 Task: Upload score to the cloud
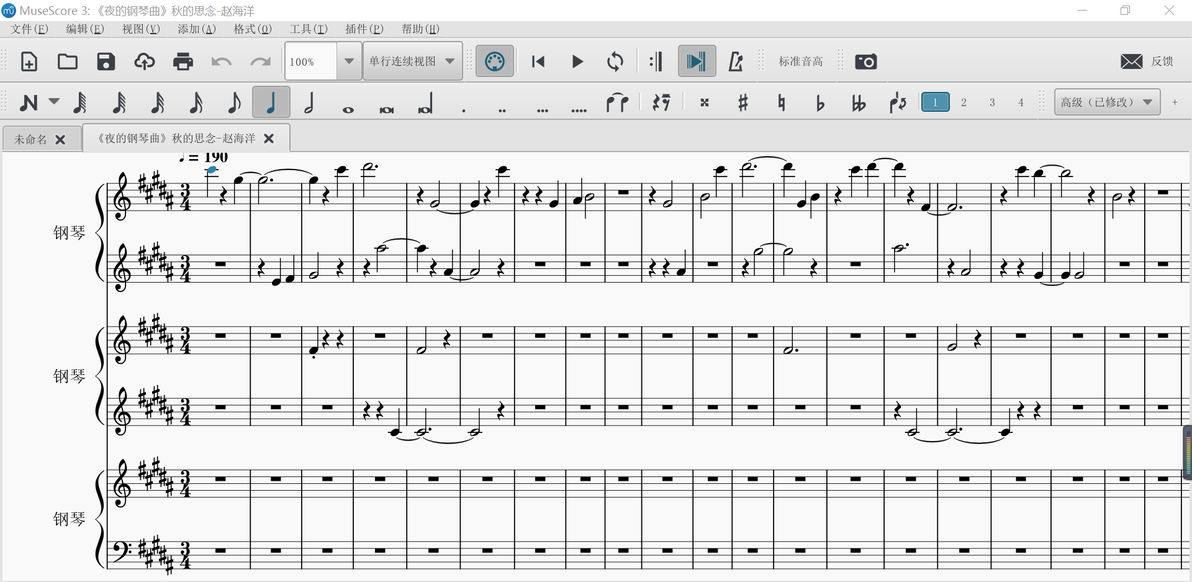[x=144, y=62]
